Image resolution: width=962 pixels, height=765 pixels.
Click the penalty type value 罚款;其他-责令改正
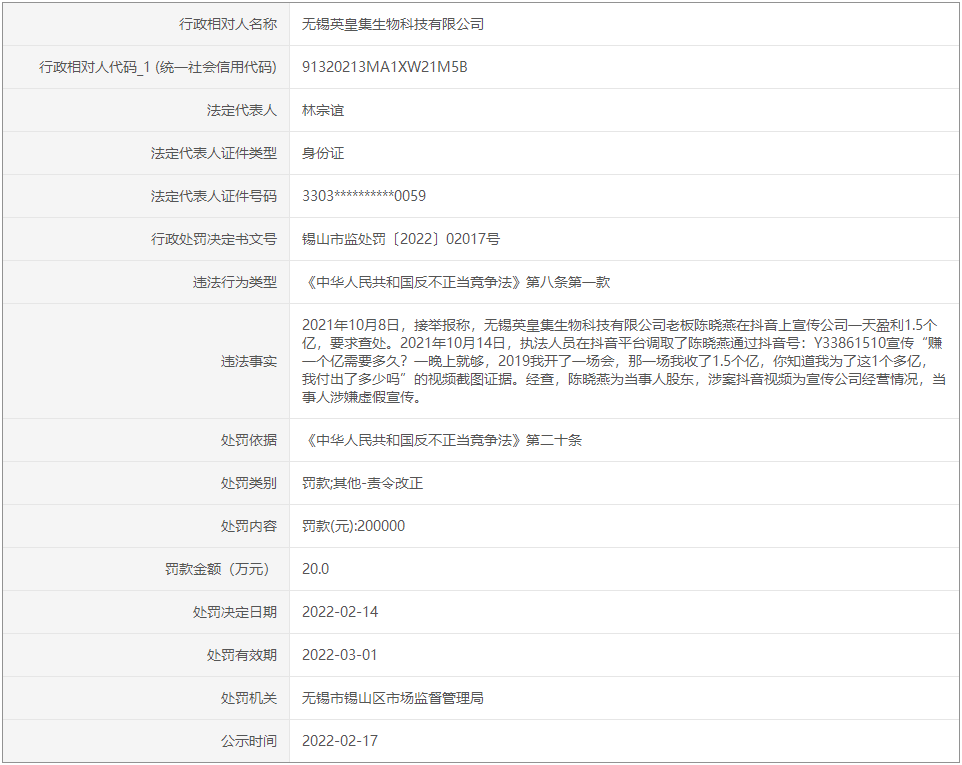click(362, 483)
